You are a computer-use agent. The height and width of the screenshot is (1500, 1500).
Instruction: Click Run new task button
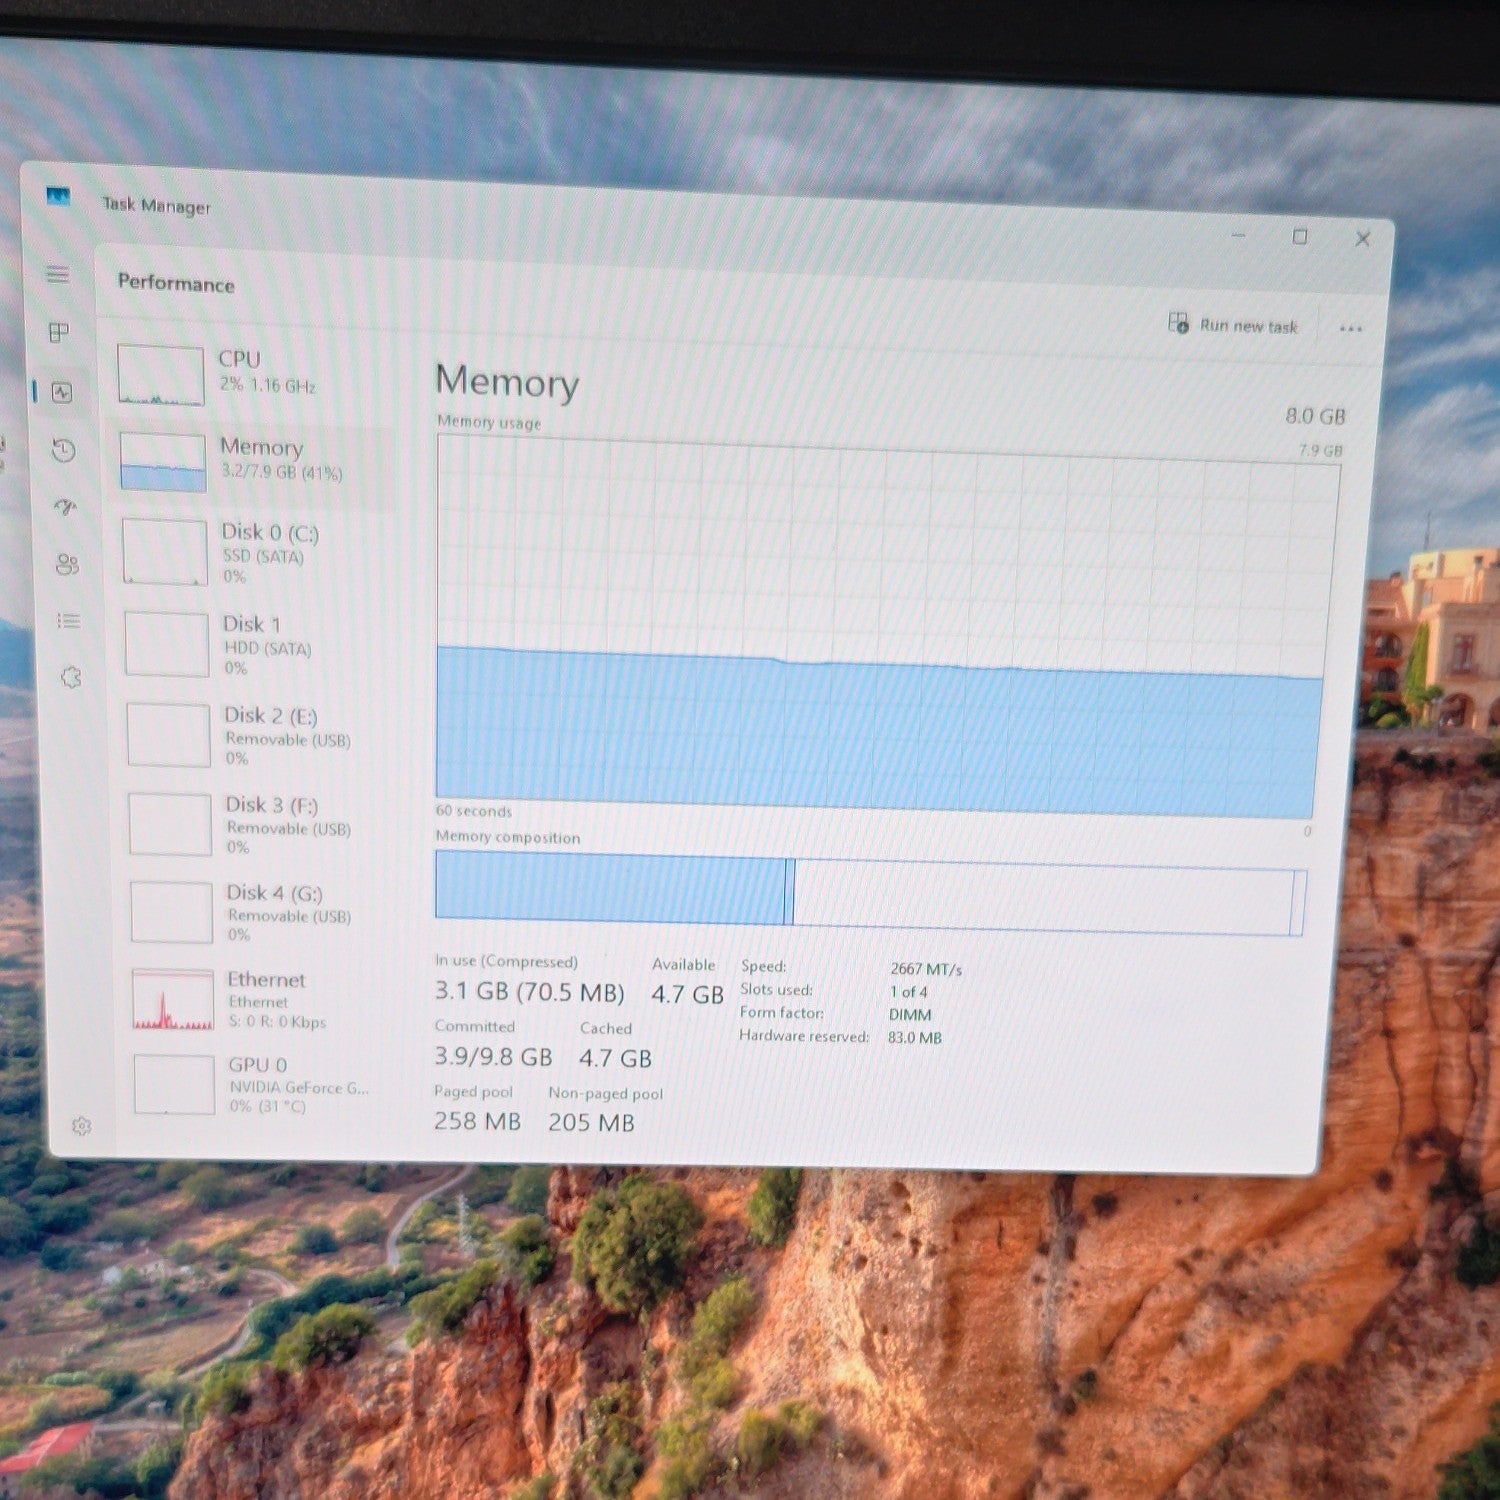click(1234, 324)
